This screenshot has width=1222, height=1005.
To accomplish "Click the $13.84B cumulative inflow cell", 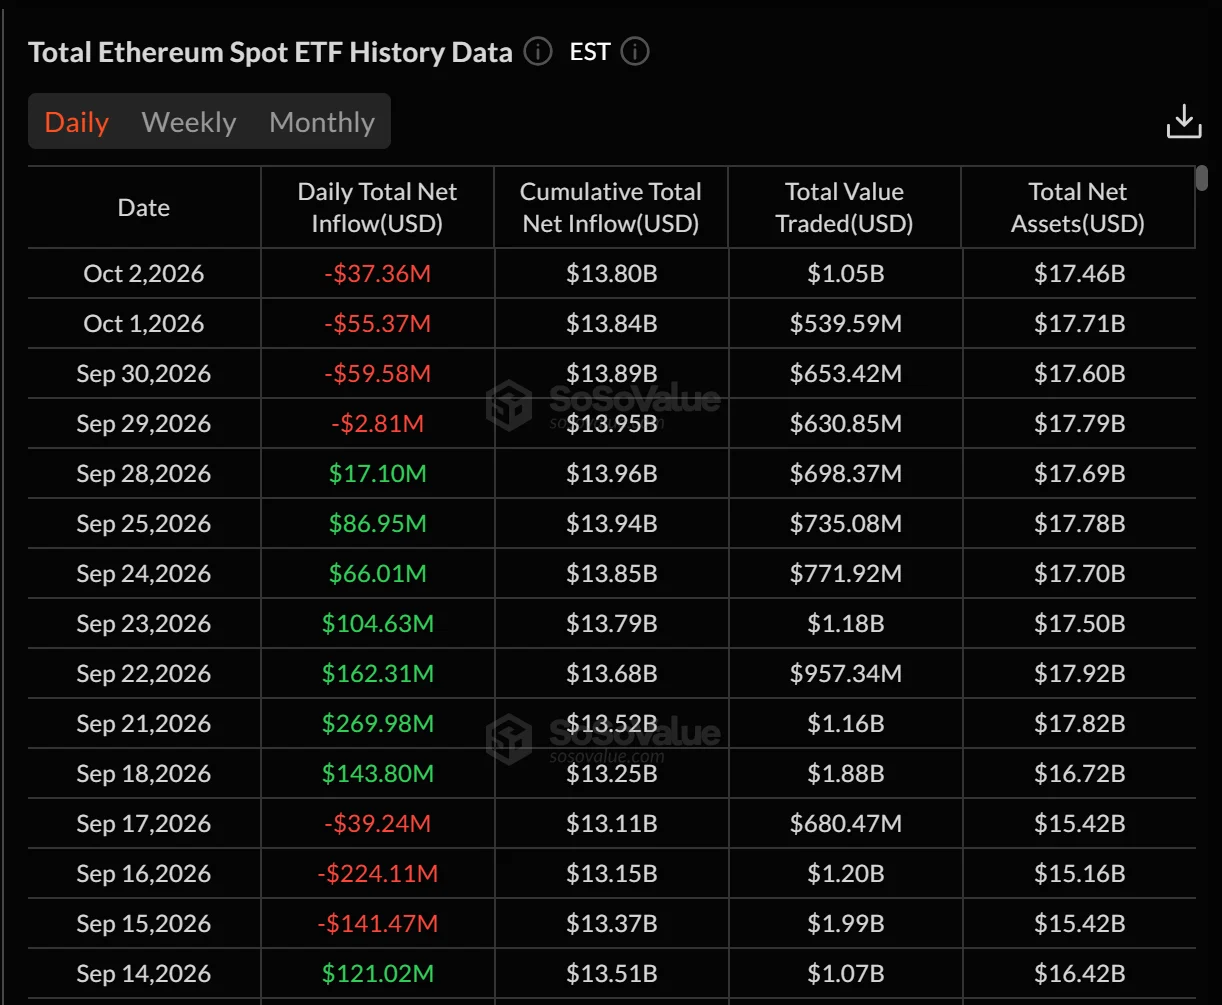I will tap(611, 323).
